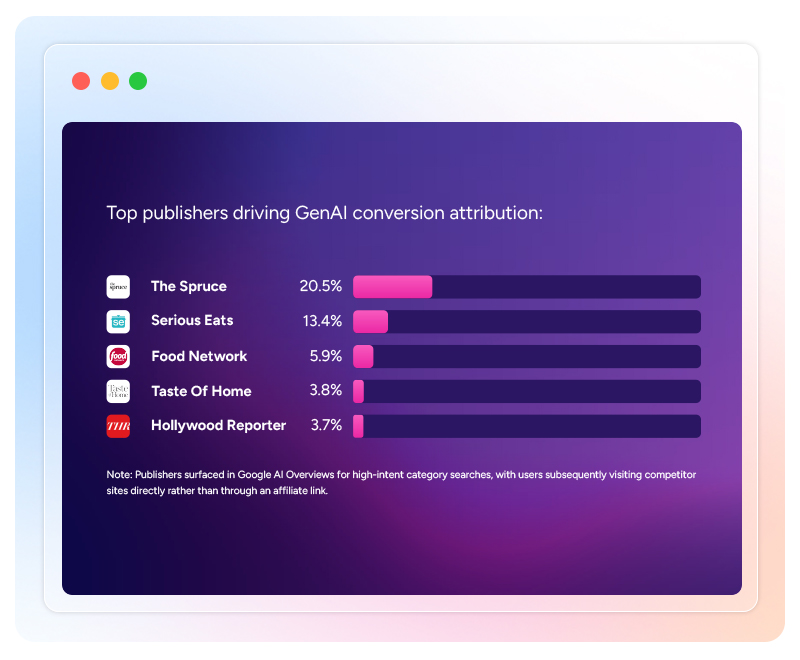This screenshot has width=800, height=660.
Task: Click the Hollywood Reporter 3.7% bar
Action: click(x=526, y=427)
